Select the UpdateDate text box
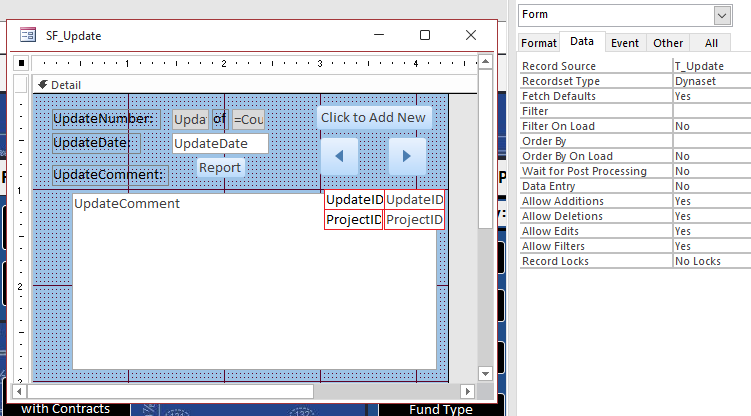This screenshot has width=751, height=416. [220, 144]
